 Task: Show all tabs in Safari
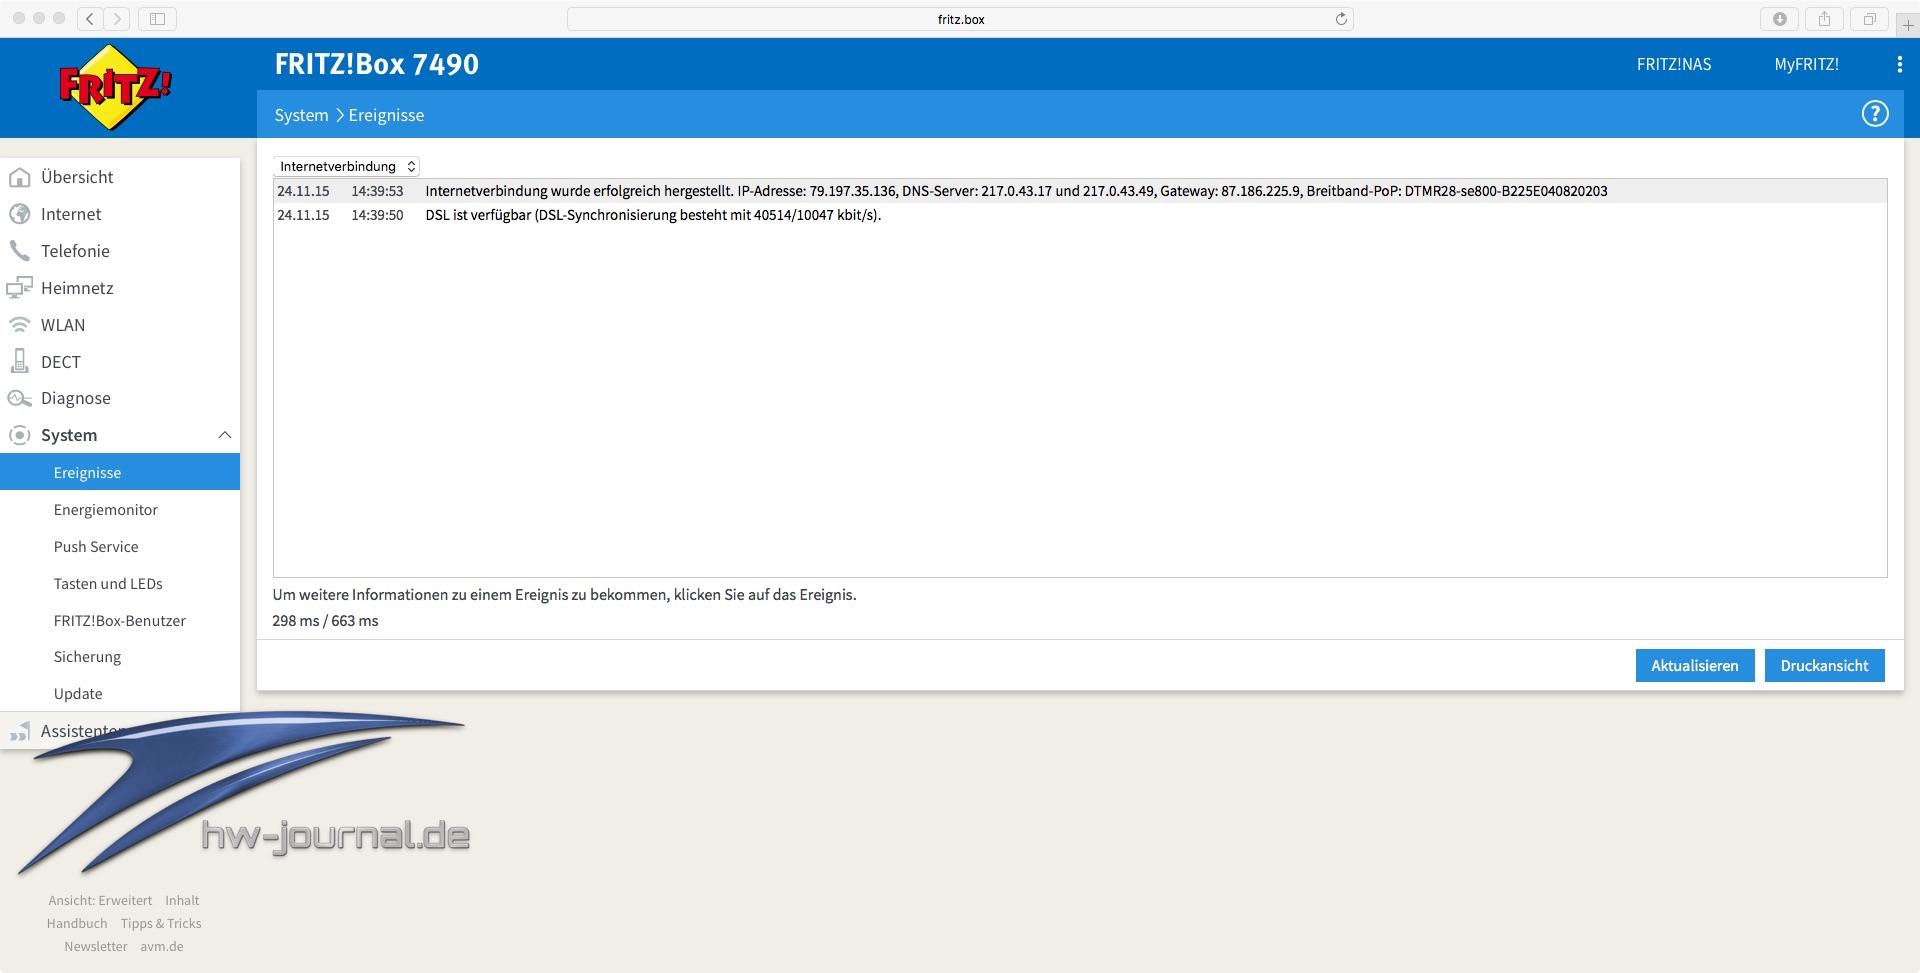pos(1869,19)
